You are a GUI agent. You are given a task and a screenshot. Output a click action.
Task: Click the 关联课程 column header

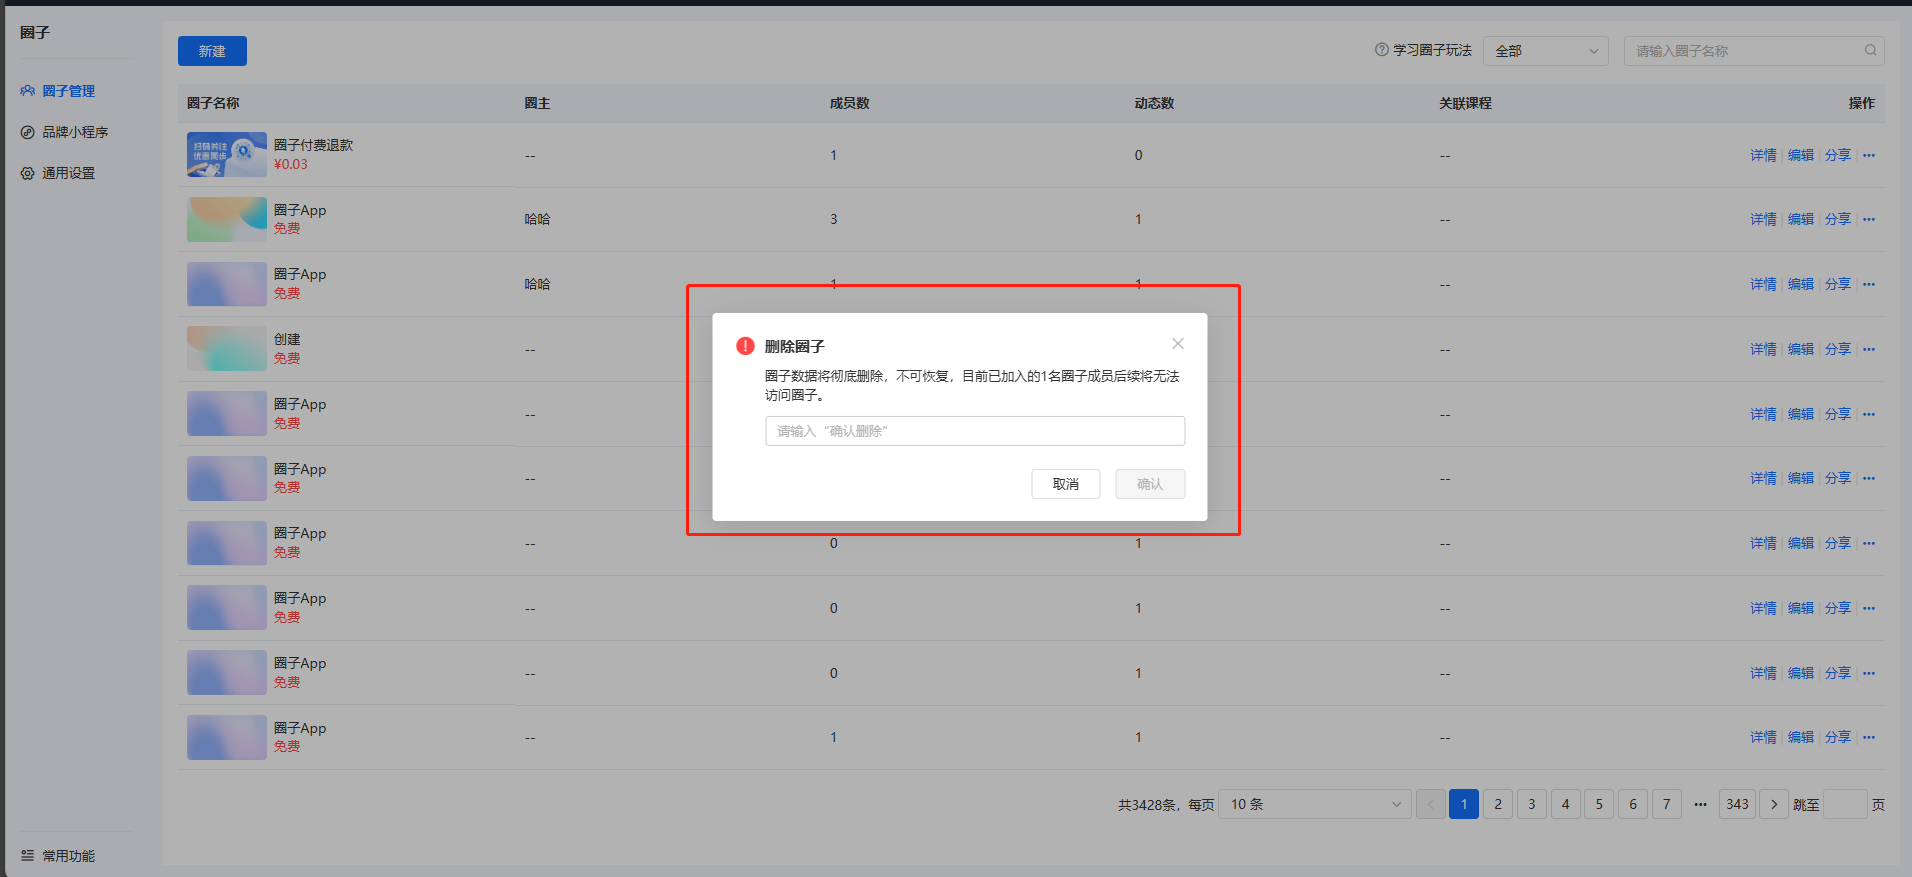pos(1465,103)
